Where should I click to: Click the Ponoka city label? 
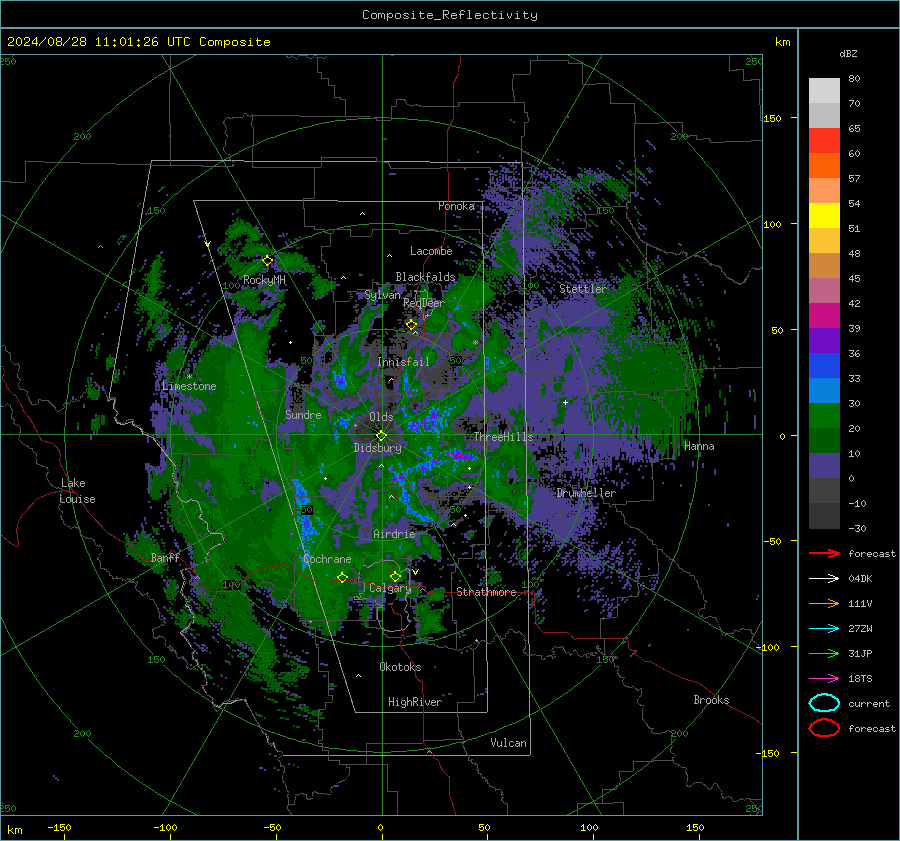point(456,206)
